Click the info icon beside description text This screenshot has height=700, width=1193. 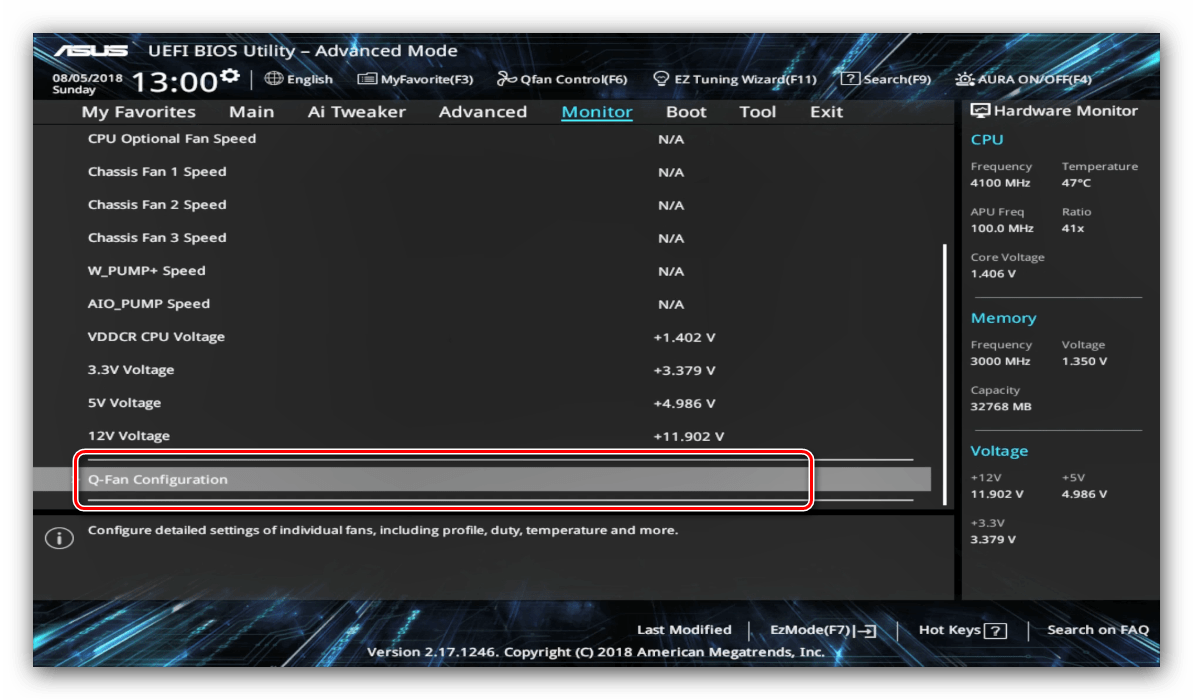59,538
